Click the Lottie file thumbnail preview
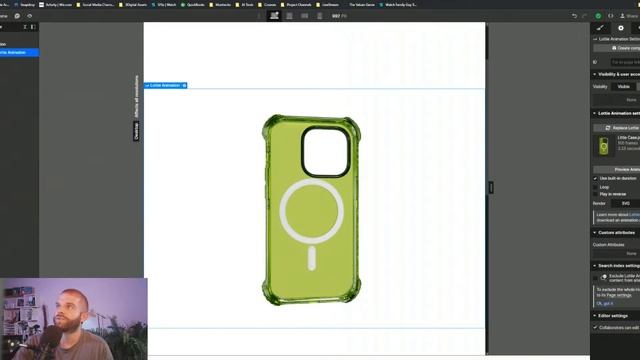The image size is (640, 360). pyautogui.click(x=604, y=146)
